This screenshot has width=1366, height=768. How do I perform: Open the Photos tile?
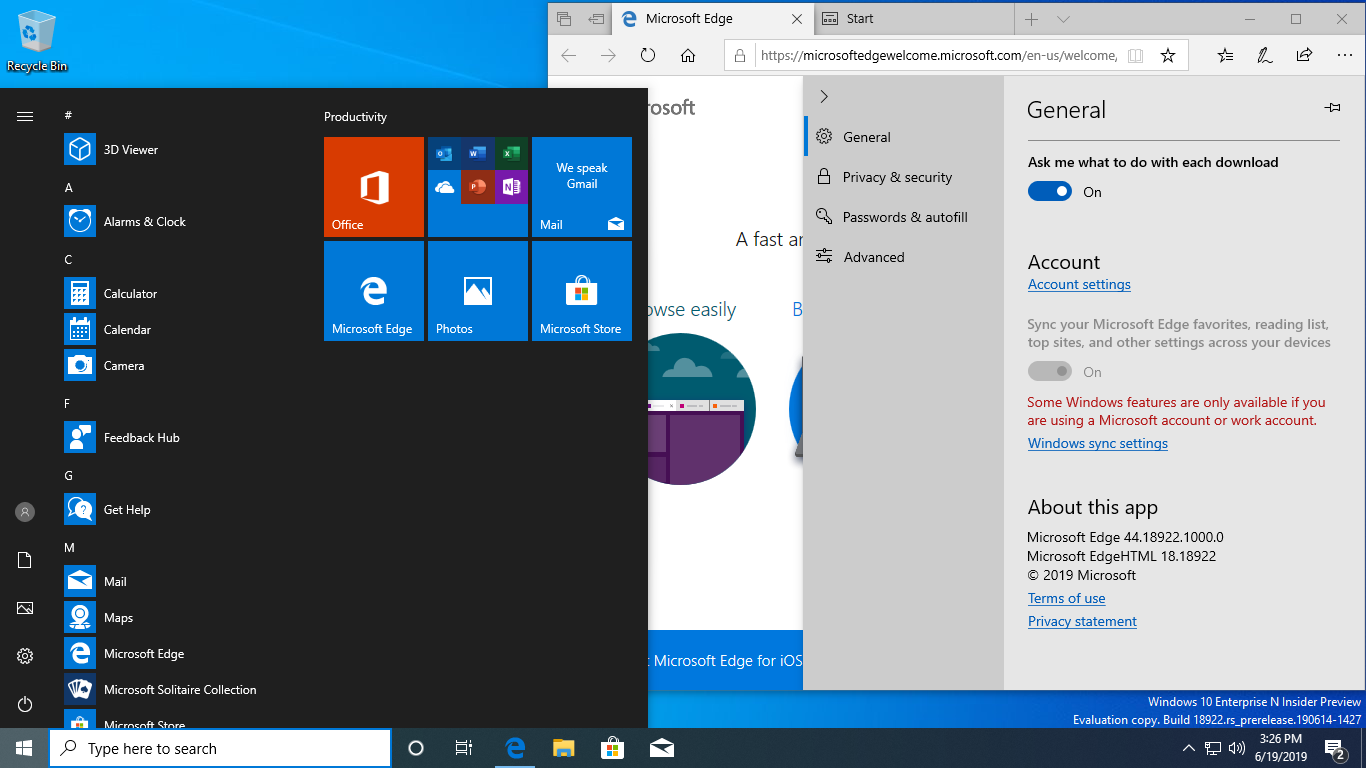478,291
